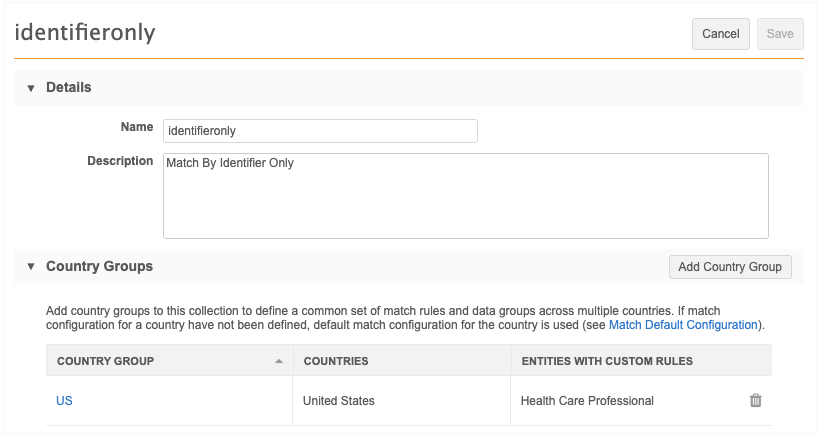Click the Details section heading
821x437 pixels.
pyautogui.click(x=69, y=88)
